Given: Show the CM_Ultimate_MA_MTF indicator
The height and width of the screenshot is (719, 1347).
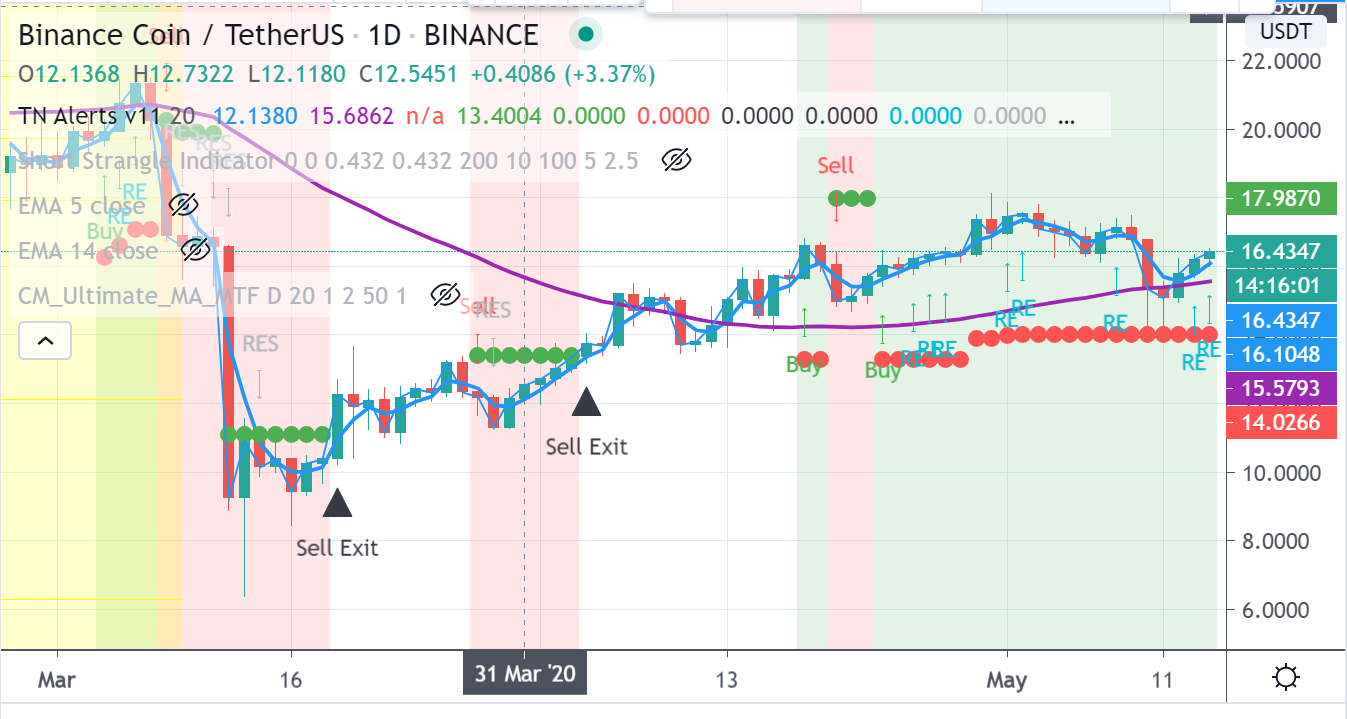Looking at the screenshot, I should [x=444, y=295].
